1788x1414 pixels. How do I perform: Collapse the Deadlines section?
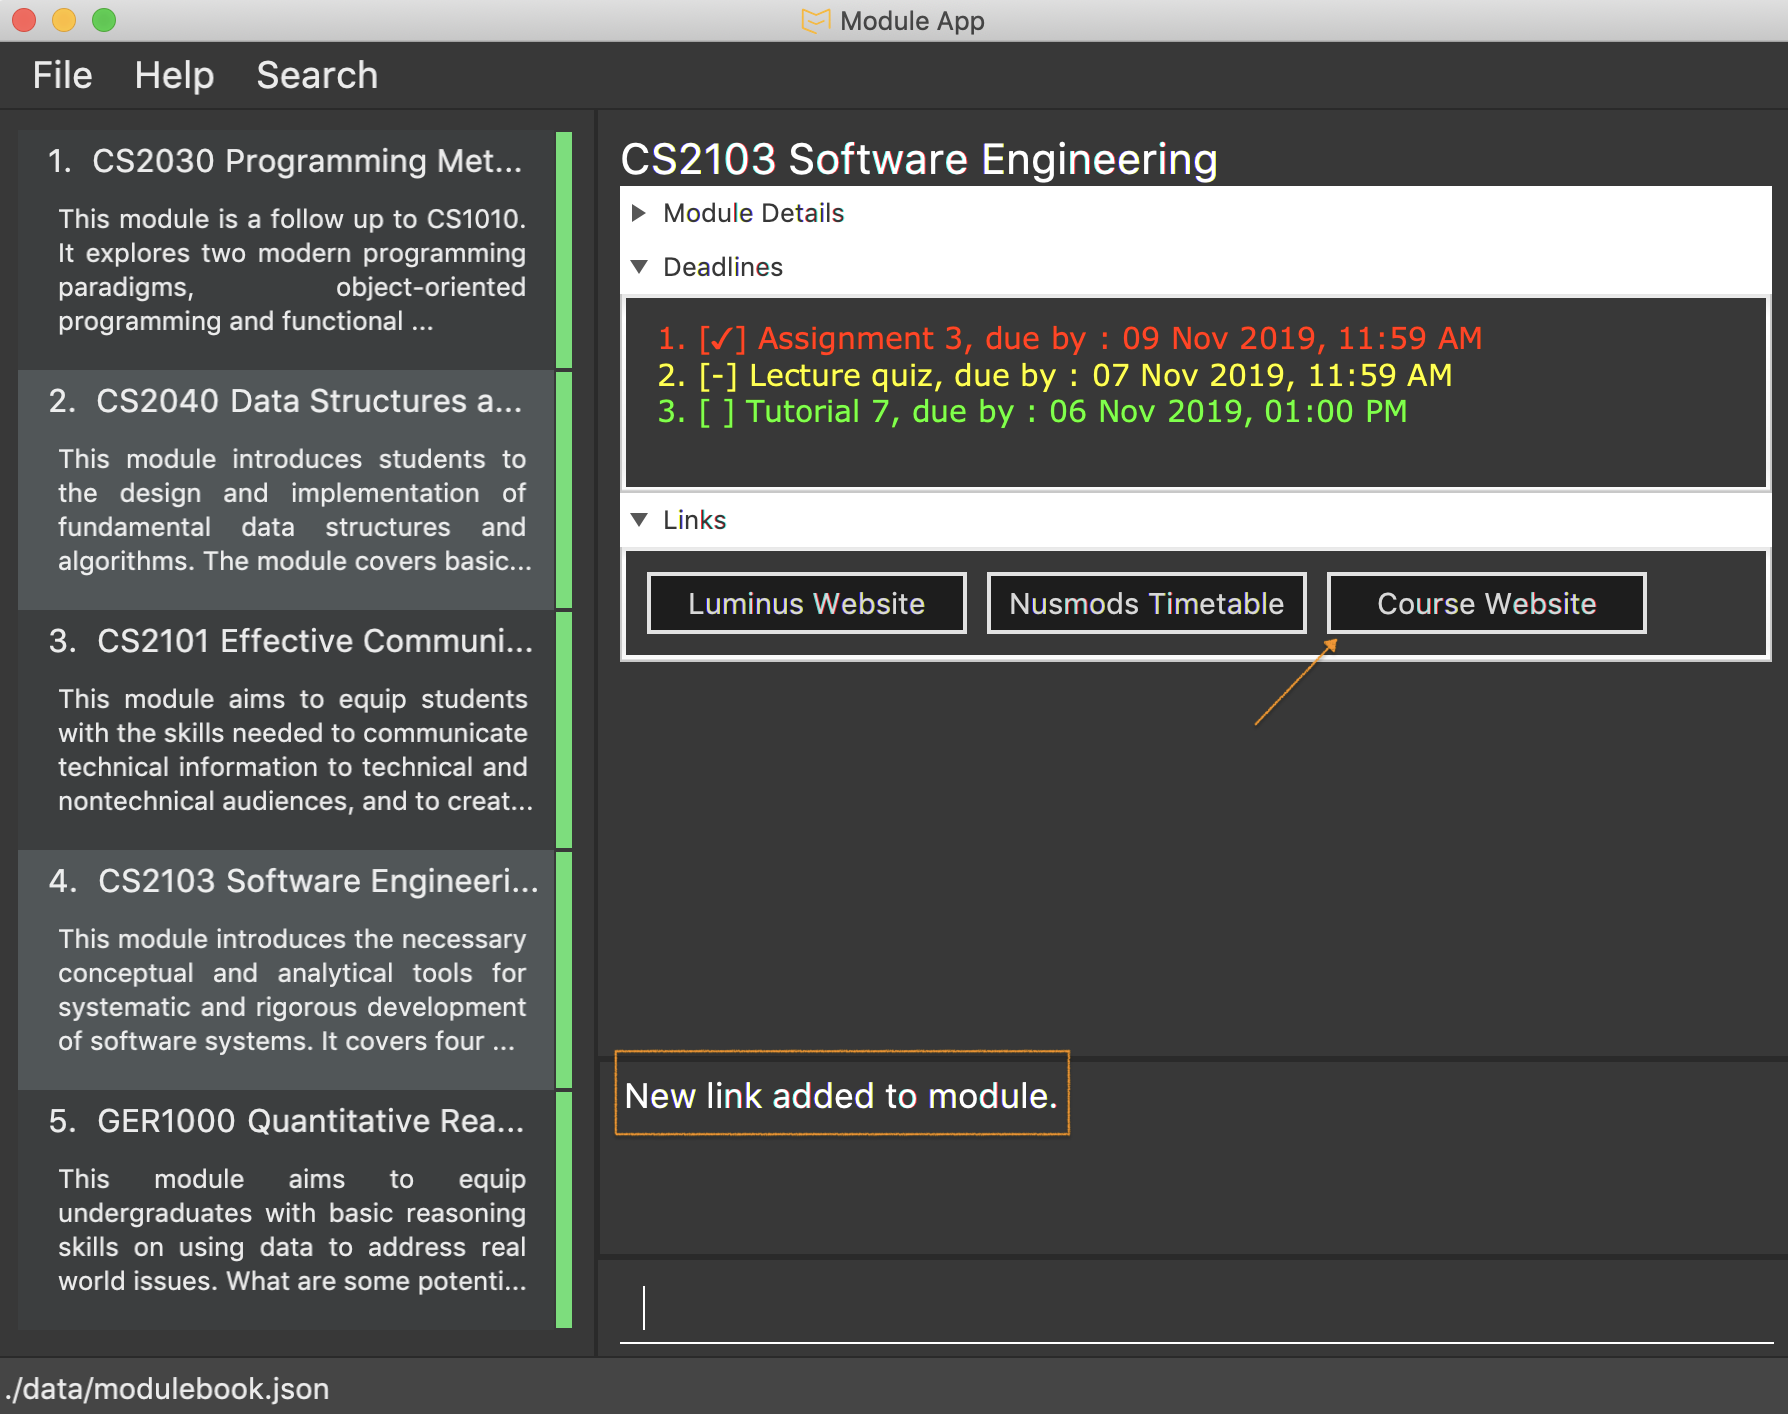tap(640, 267)
